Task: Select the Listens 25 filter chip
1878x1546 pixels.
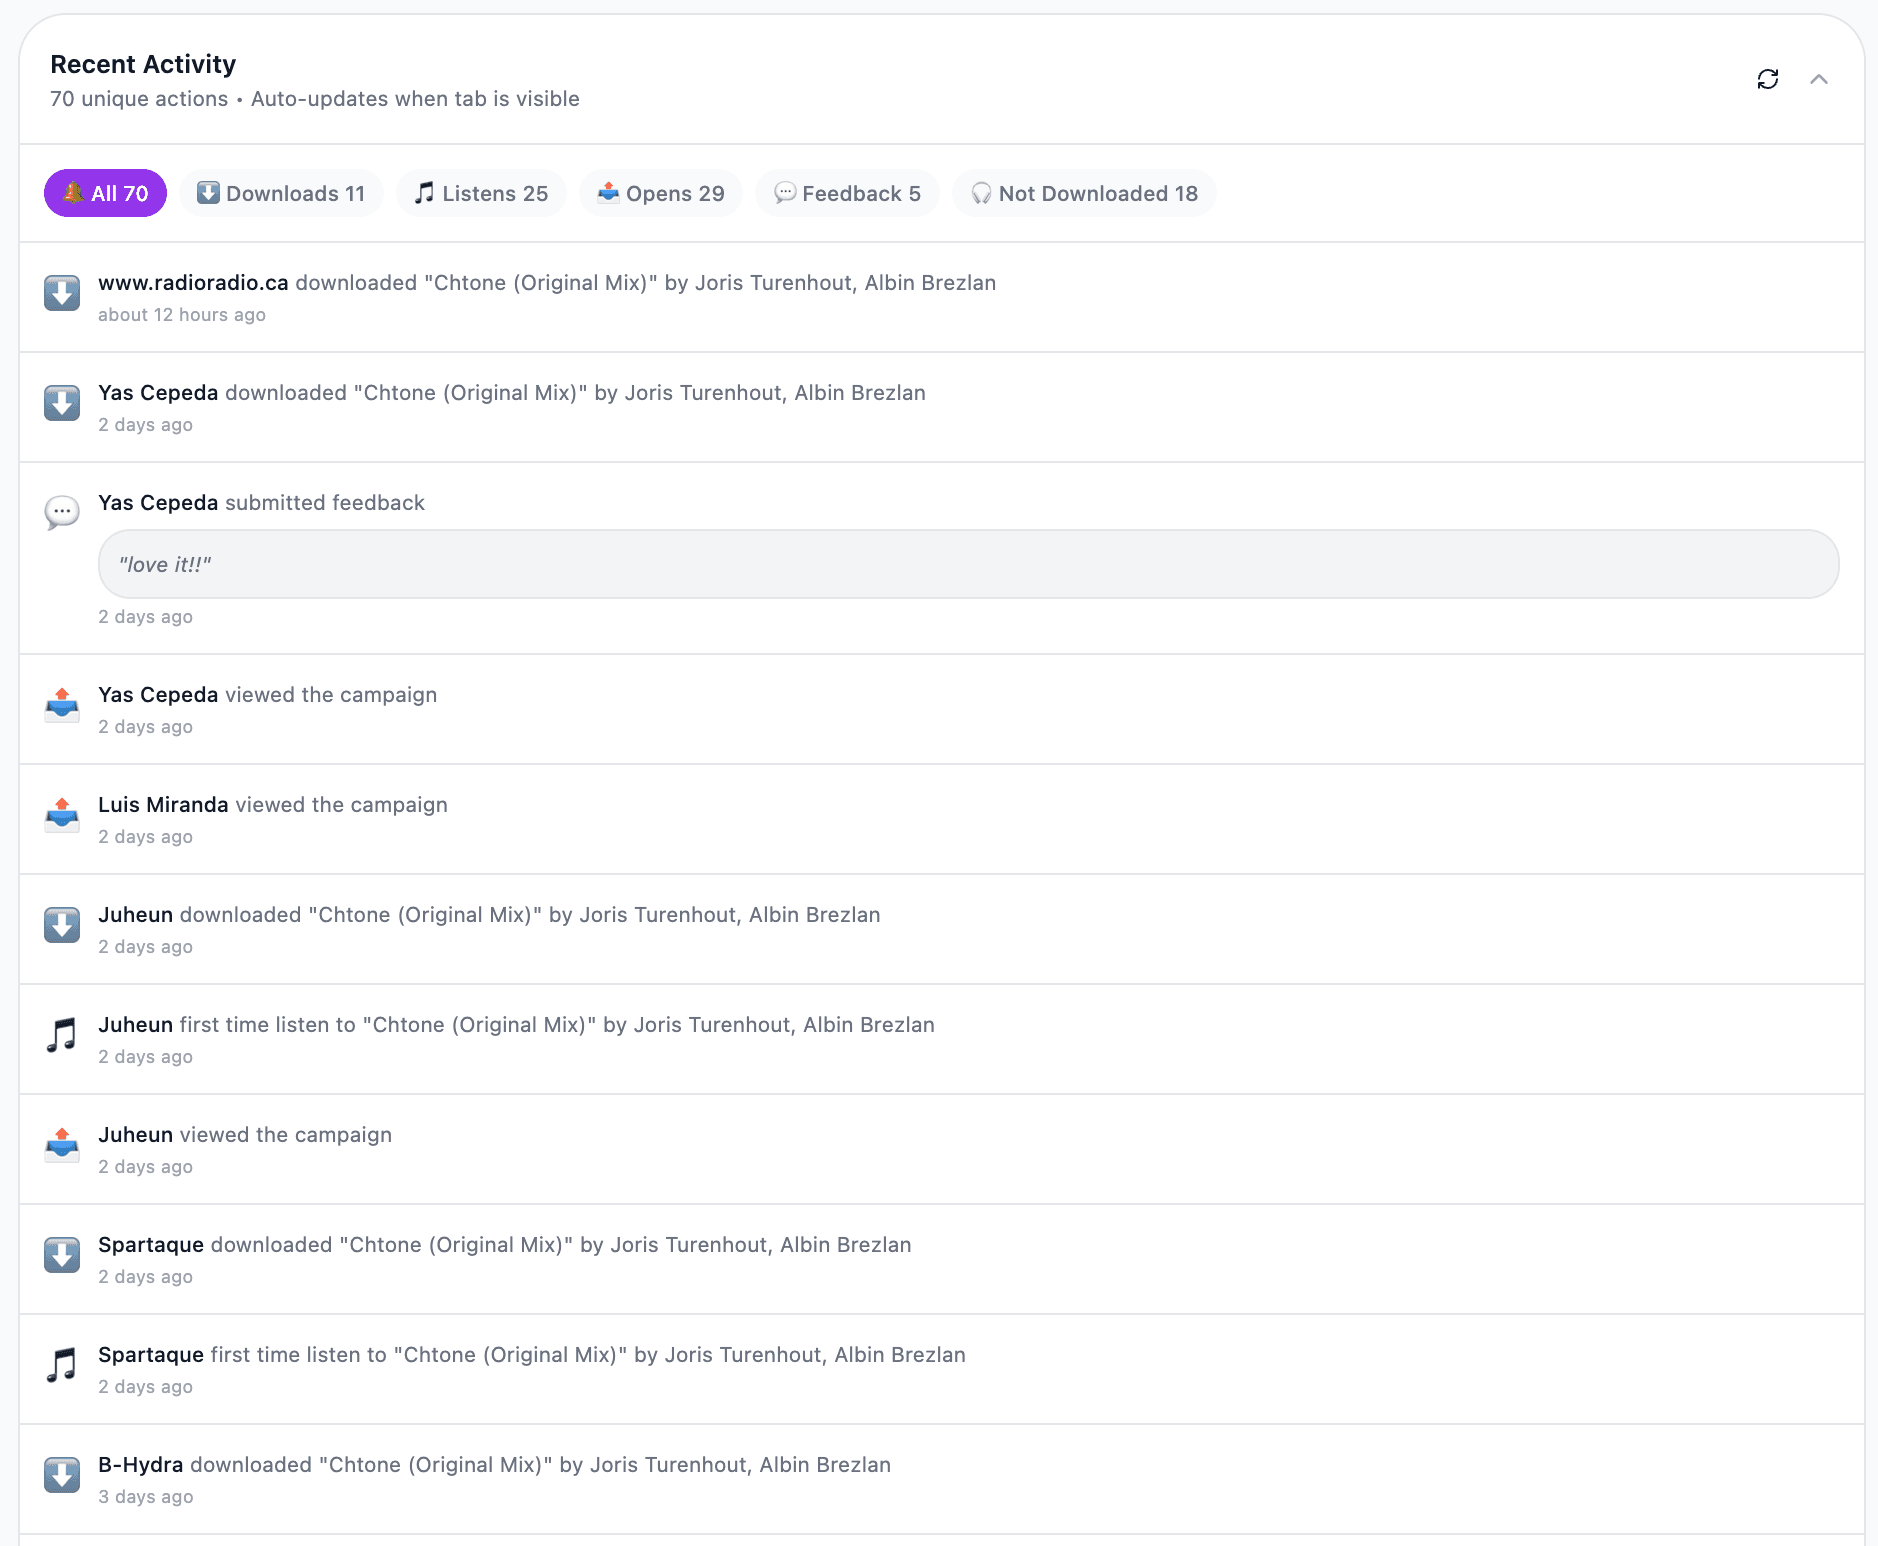Action: coord(481,193)
